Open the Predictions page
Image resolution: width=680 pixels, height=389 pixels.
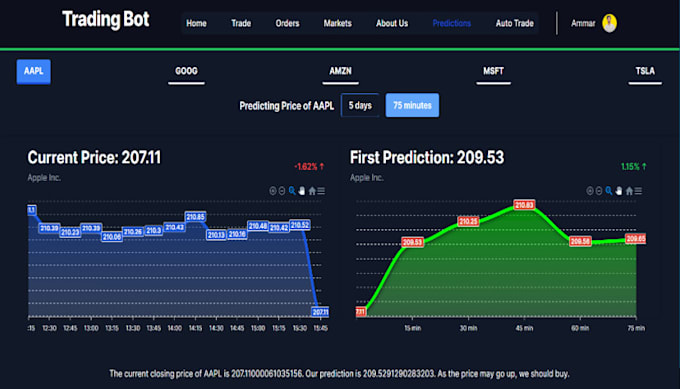click(451, 23)
